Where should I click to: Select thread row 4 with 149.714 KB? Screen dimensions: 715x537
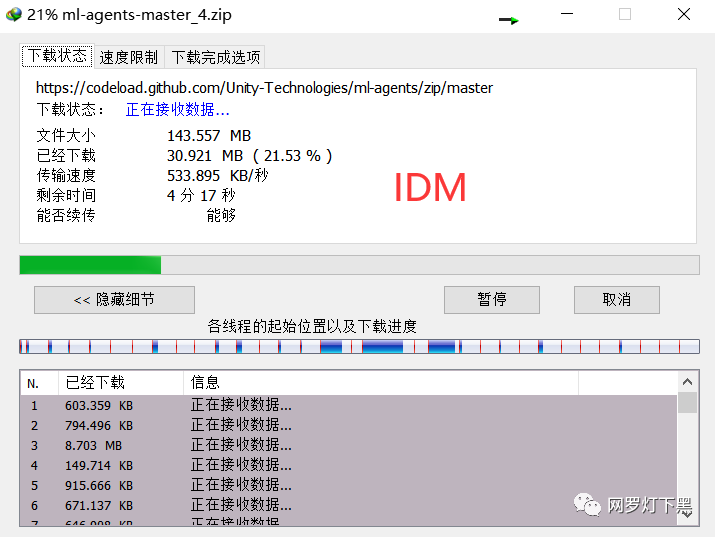tap(349, 465)
